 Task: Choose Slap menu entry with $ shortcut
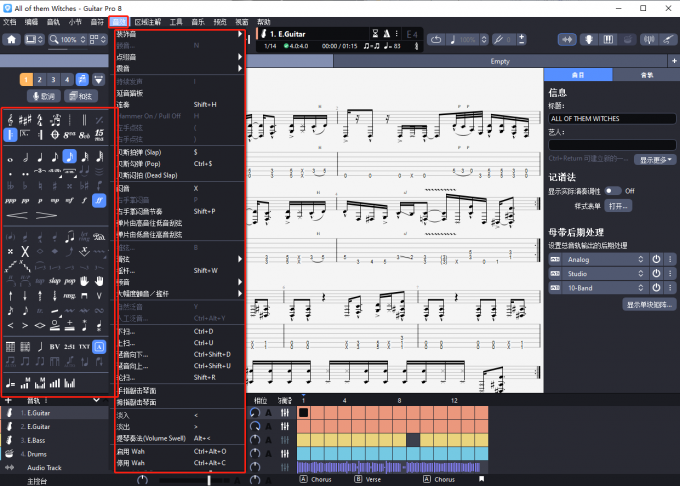click(180, 152)
